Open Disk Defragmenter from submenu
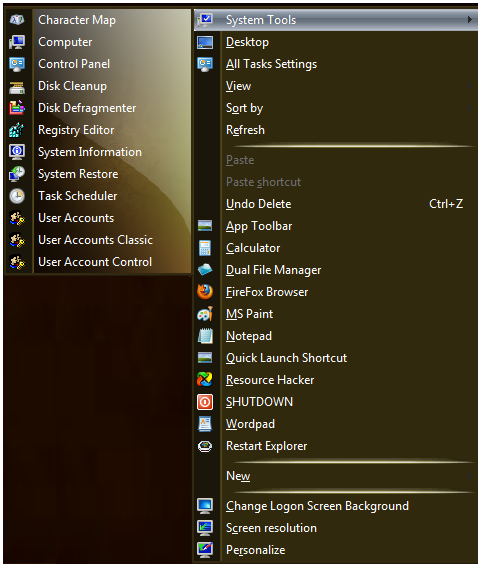Screen dimensions: 481x567 click(98, 108)
